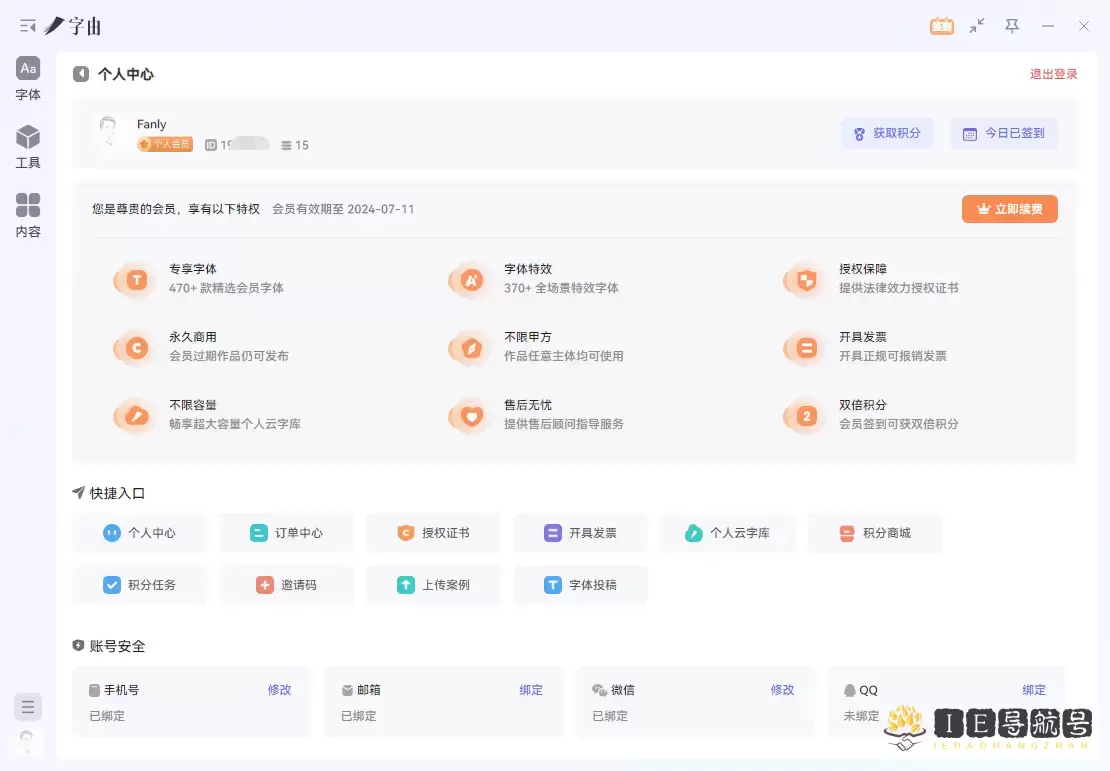Click the username Fanly

tap(151, 124)
